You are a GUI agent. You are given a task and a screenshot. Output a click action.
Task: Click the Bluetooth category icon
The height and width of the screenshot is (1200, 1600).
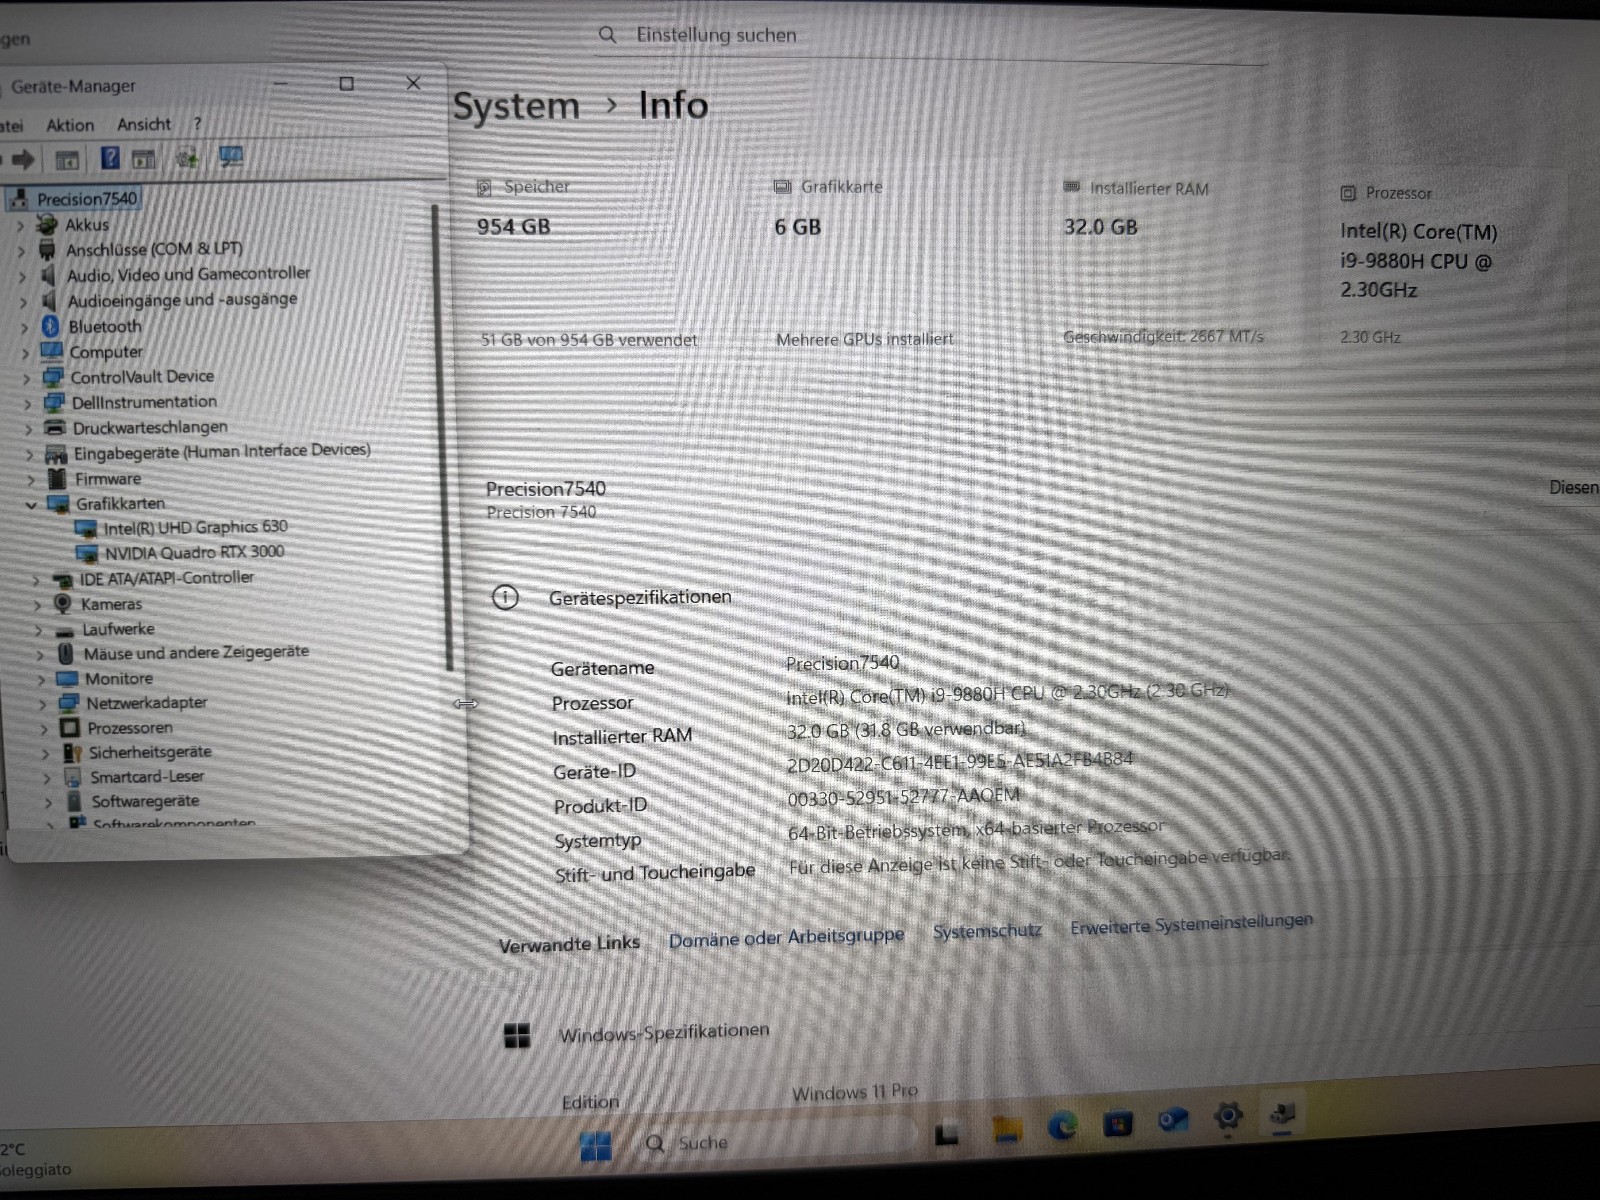coord(51,326)
